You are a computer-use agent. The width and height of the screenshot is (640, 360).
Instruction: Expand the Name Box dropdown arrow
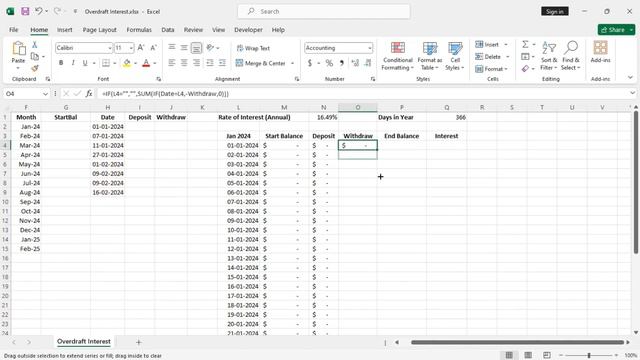pyautogui.click(x=45, y=94)
